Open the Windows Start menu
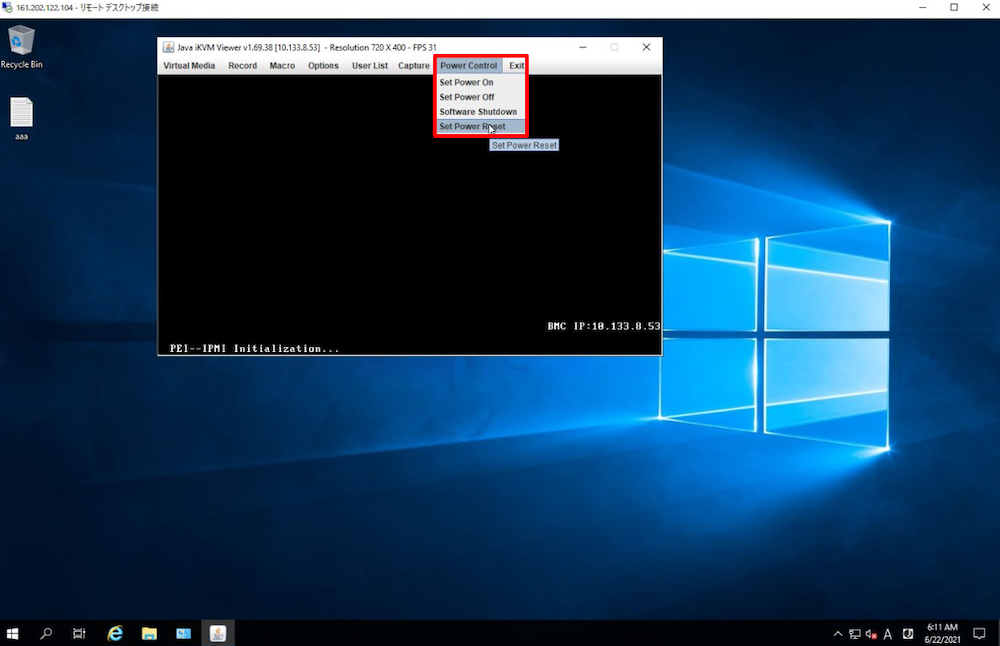Screen dimensions: 1000x646 pyautogui.click(x=14, y=633)
